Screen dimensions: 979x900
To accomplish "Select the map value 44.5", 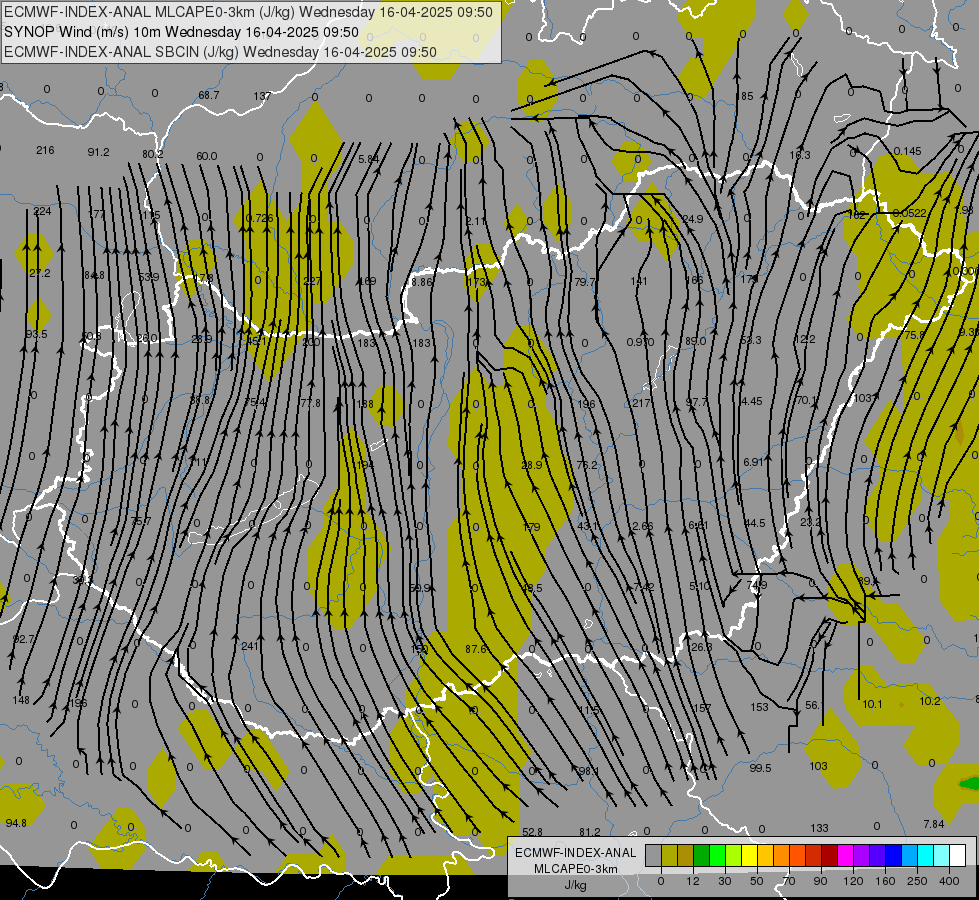I will (x=754, y=523).
